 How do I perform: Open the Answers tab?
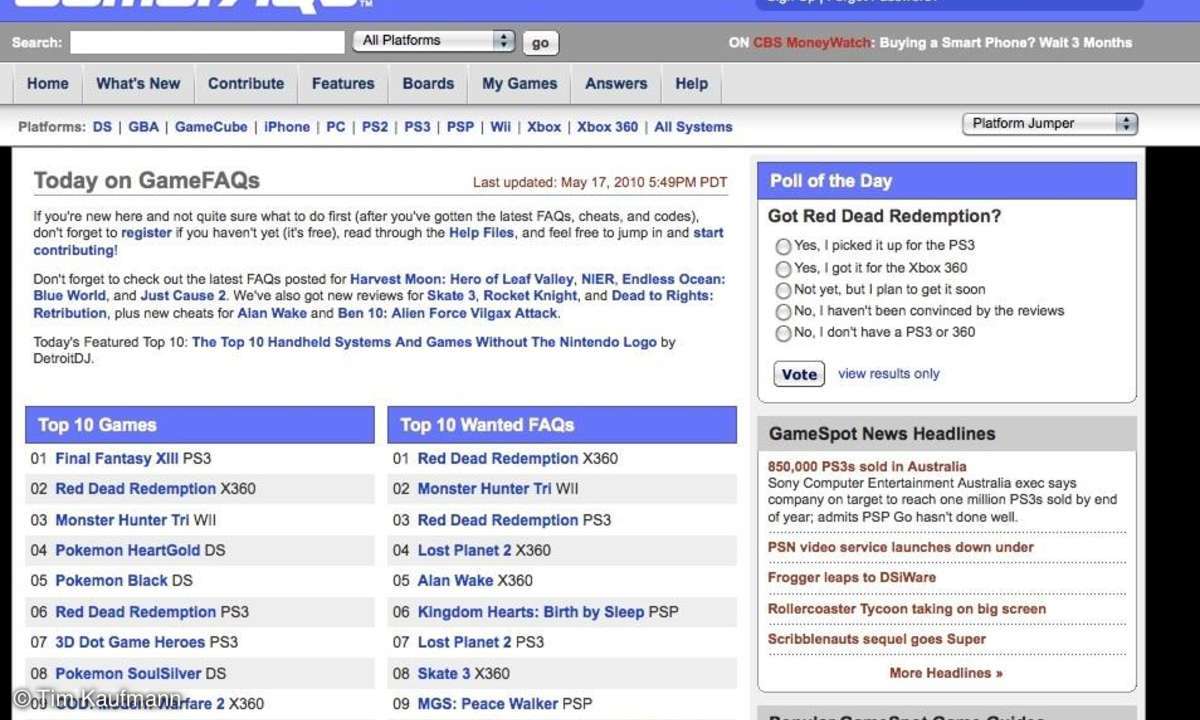point(616,84)
